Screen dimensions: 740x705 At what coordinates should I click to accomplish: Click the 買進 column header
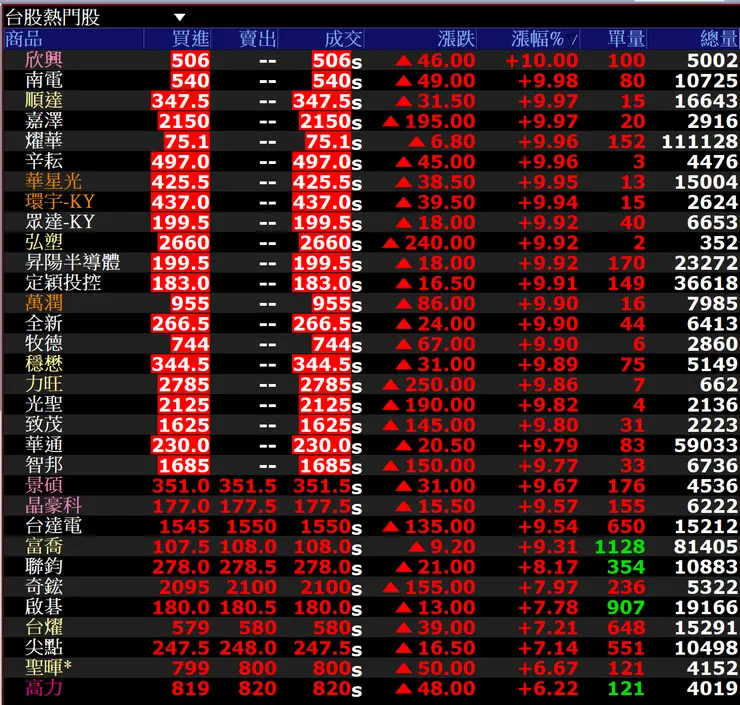coord(191,39)
